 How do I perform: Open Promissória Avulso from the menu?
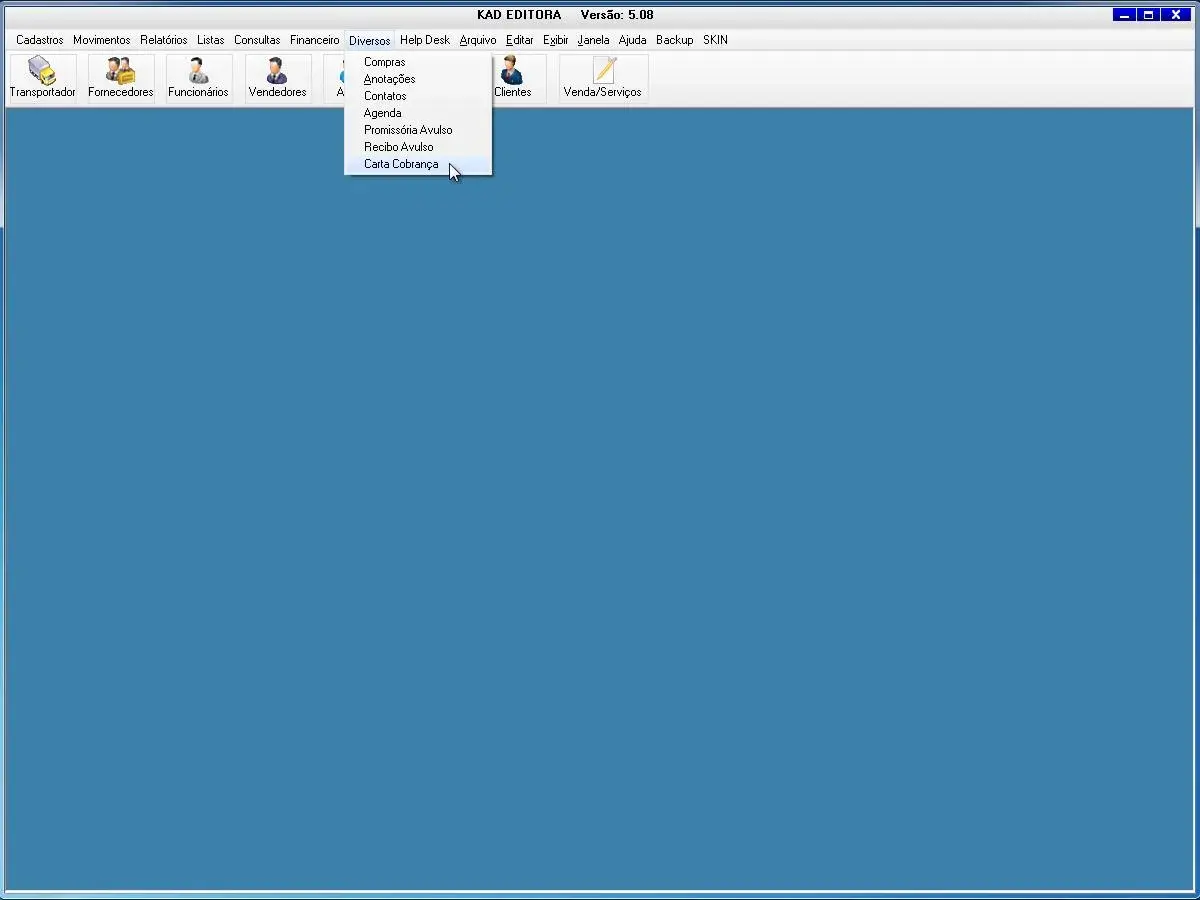408,130
